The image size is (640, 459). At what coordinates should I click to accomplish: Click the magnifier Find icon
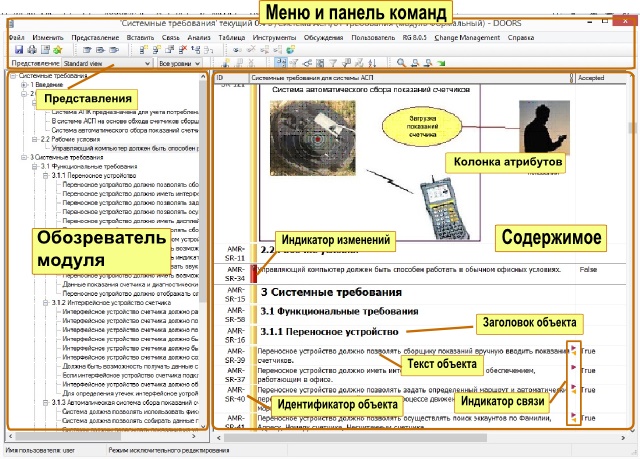[x=401, y=63]
